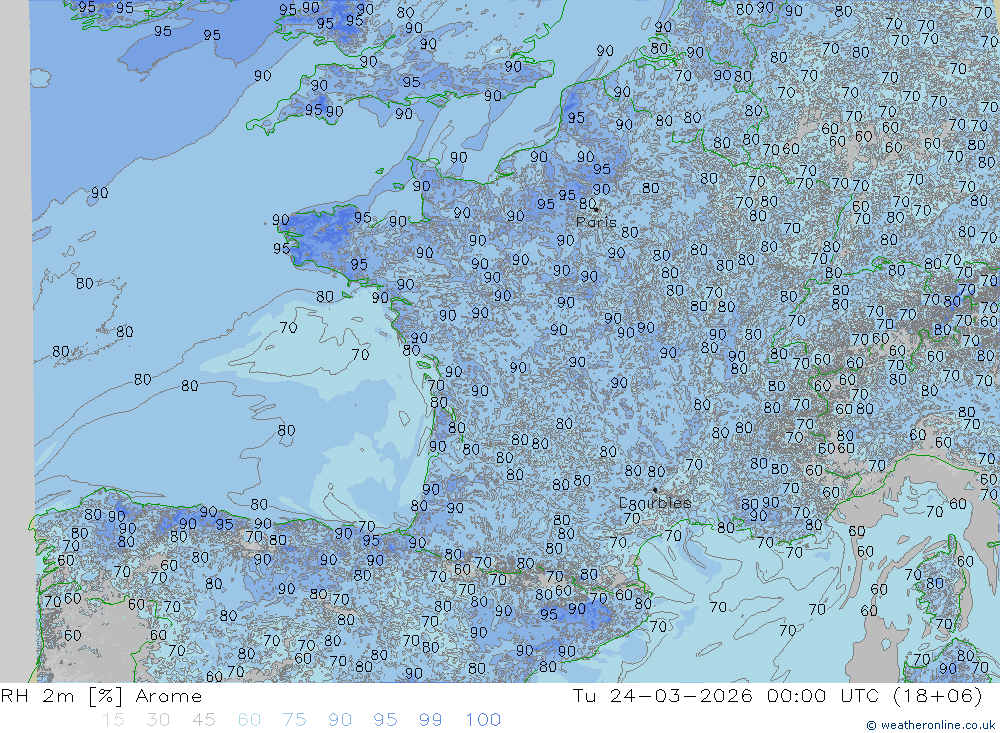Select the legend value 45
The width and height of the screenshot is (1000, 733).
(x=203, y=720)
